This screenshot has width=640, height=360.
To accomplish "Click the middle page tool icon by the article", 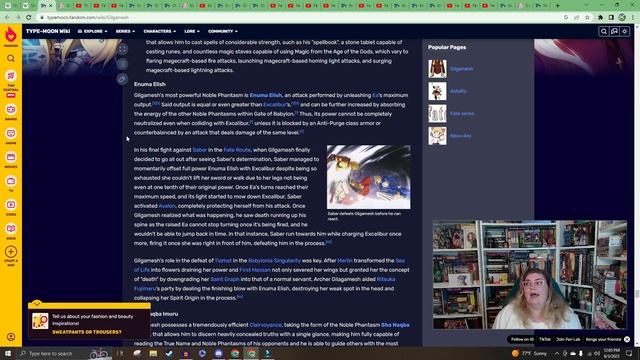I will point(122,64).
